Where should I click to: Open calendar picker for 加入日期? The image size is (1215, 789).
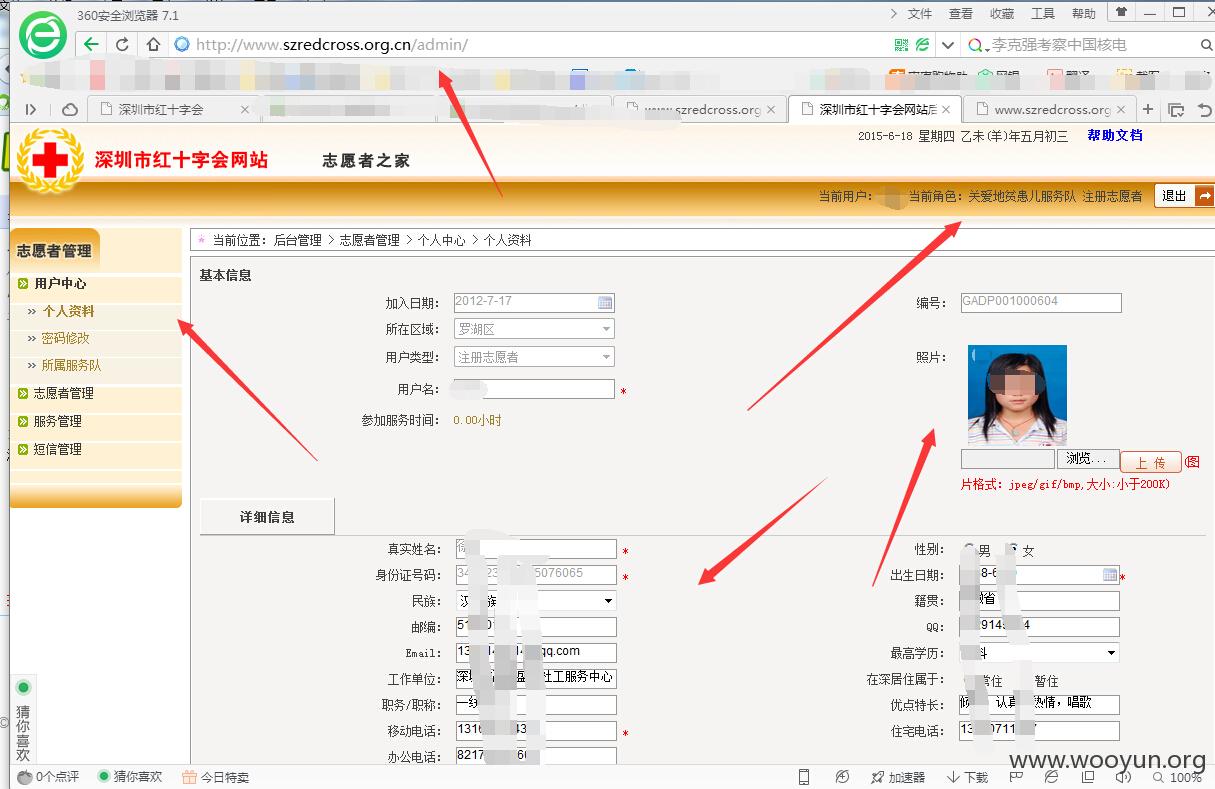coord(605,302)
